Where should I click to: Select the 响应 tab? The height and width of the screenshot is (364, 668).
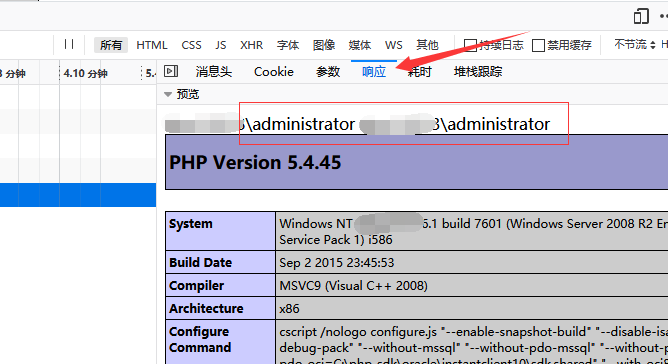(374, 72)
